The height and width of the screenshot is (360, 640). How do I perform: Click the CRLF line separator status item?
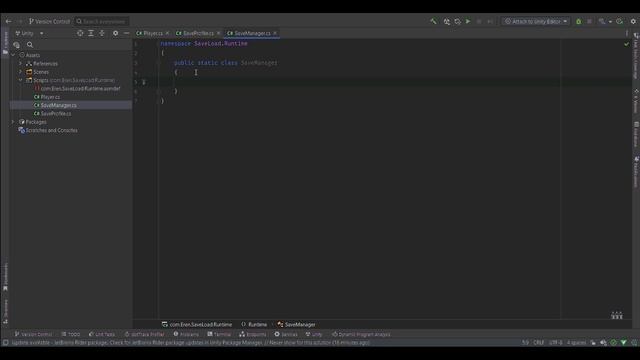click(x=538, y=343)
